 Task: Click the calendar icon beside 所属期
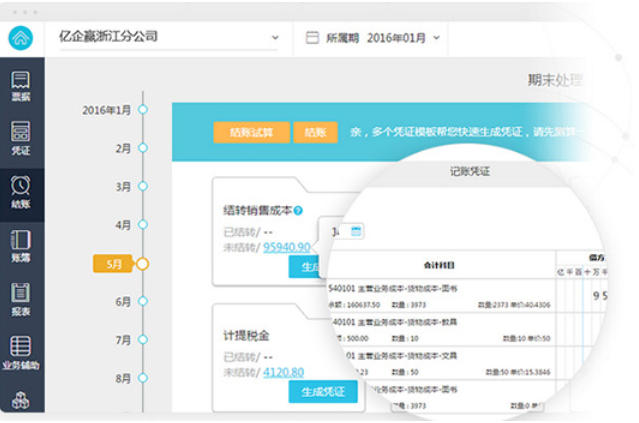(312, 38)
